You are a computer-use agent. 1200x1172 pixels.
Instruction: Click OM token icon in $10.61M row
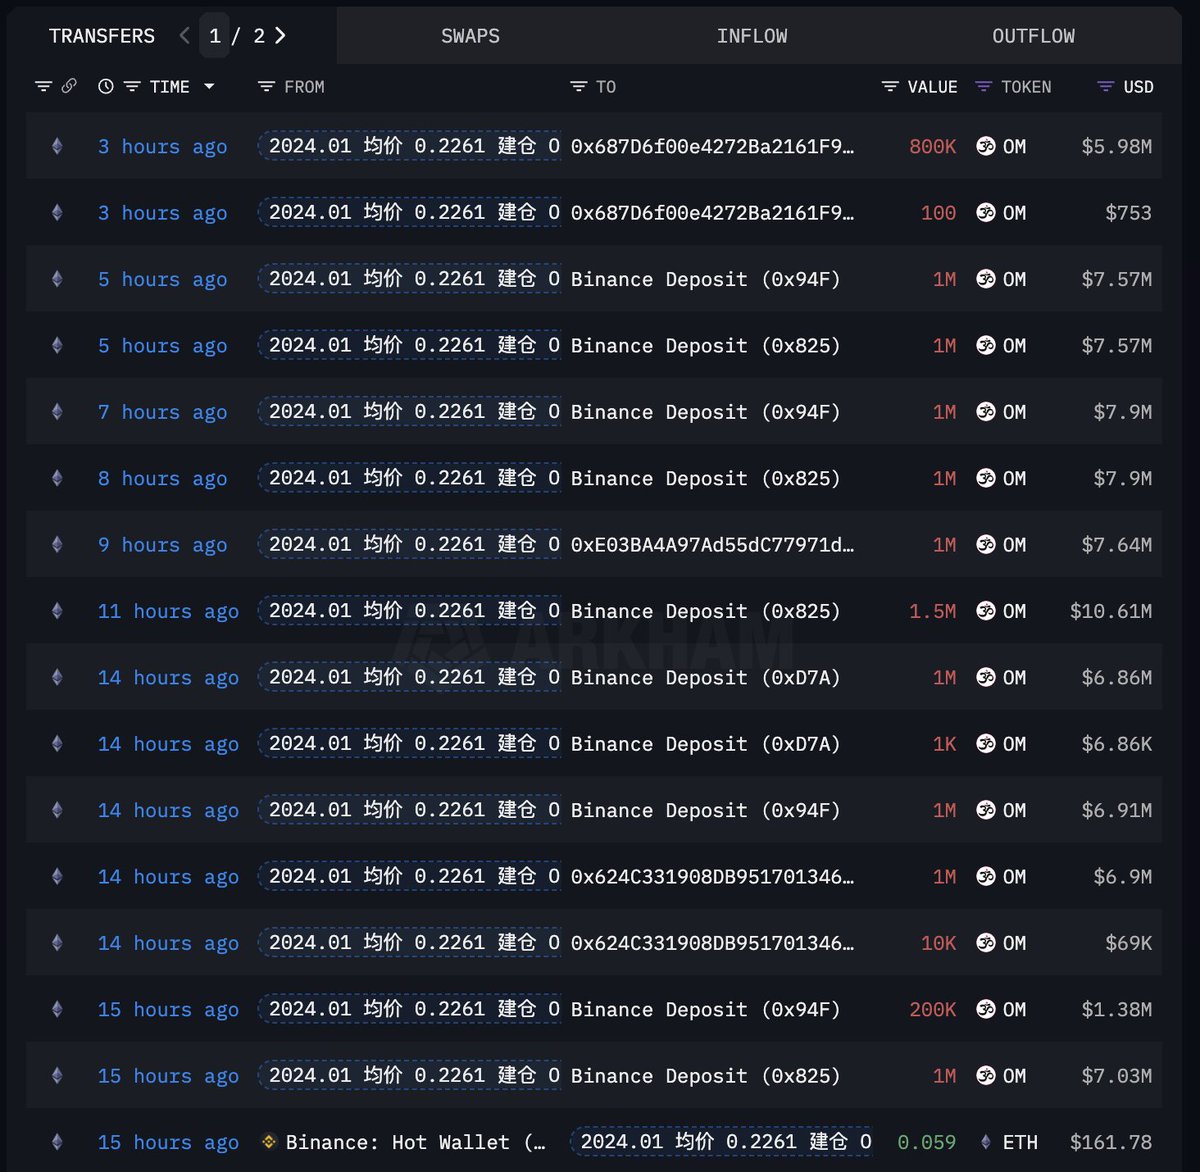(985, 611)
